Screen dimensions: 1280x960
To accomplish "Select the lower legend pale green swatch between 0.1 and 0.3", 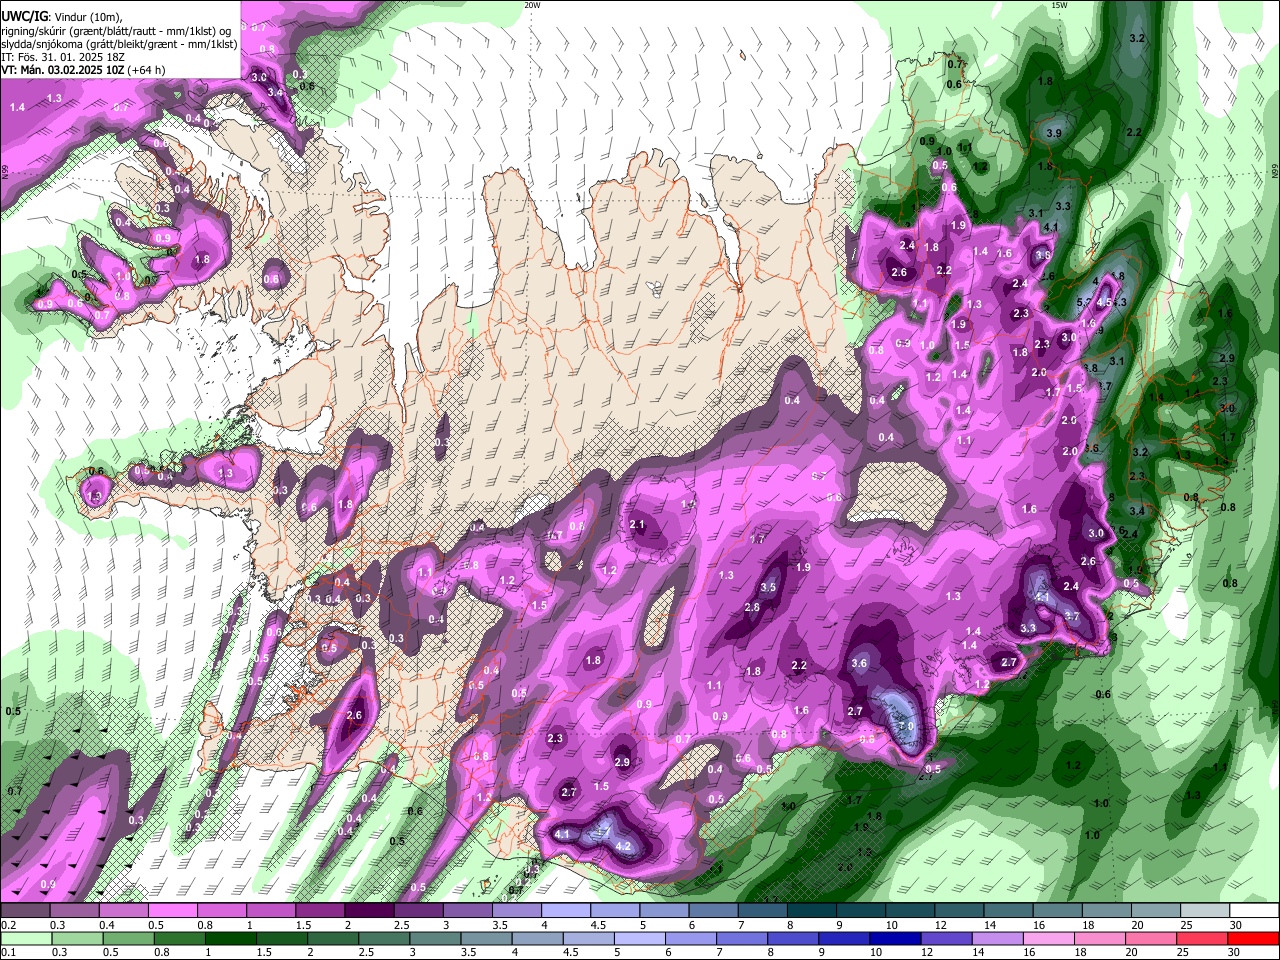I will point(25,938).
